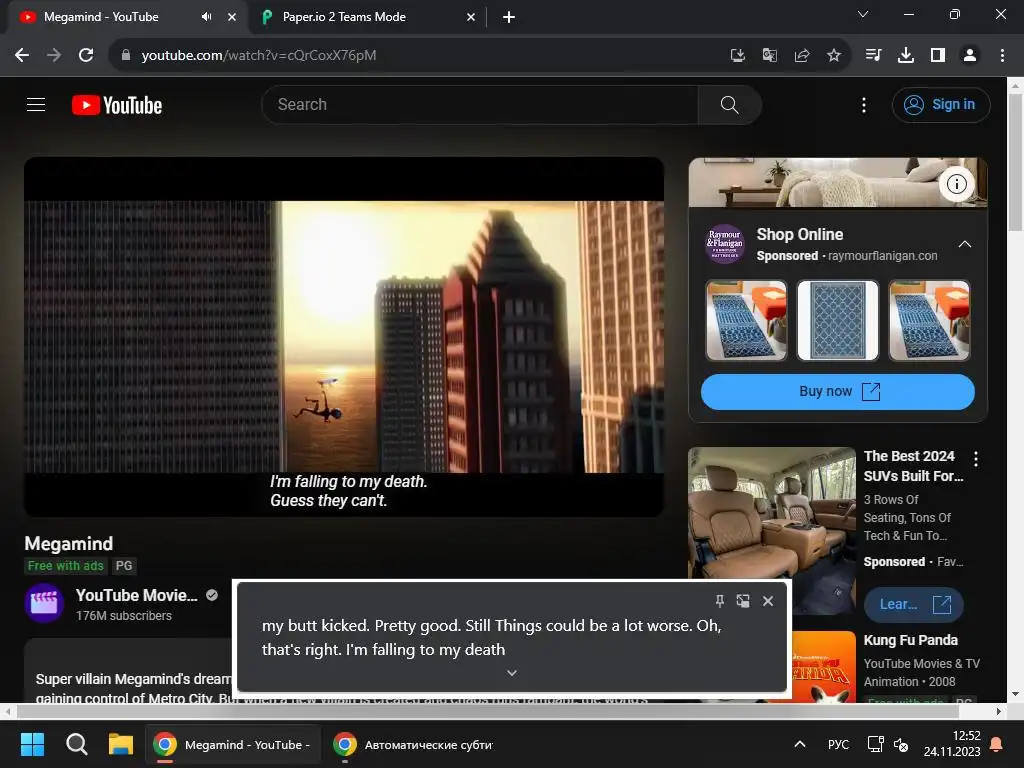Click the install app icon in address bar
This screenshot has width=1024, height=768.
click(x=737, y=56)
